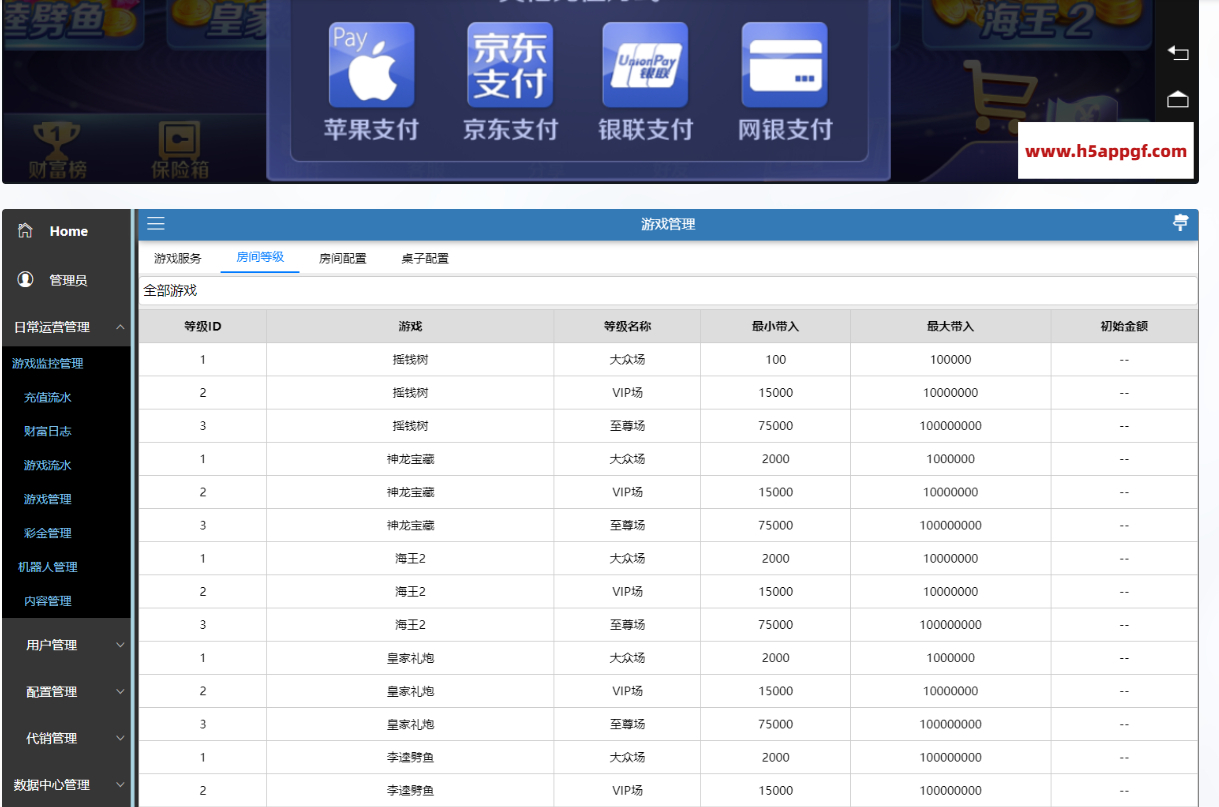Open 游戏管理 in sidebar
The width and height of the screenshot is (1219, 807).
pos(48,499)
